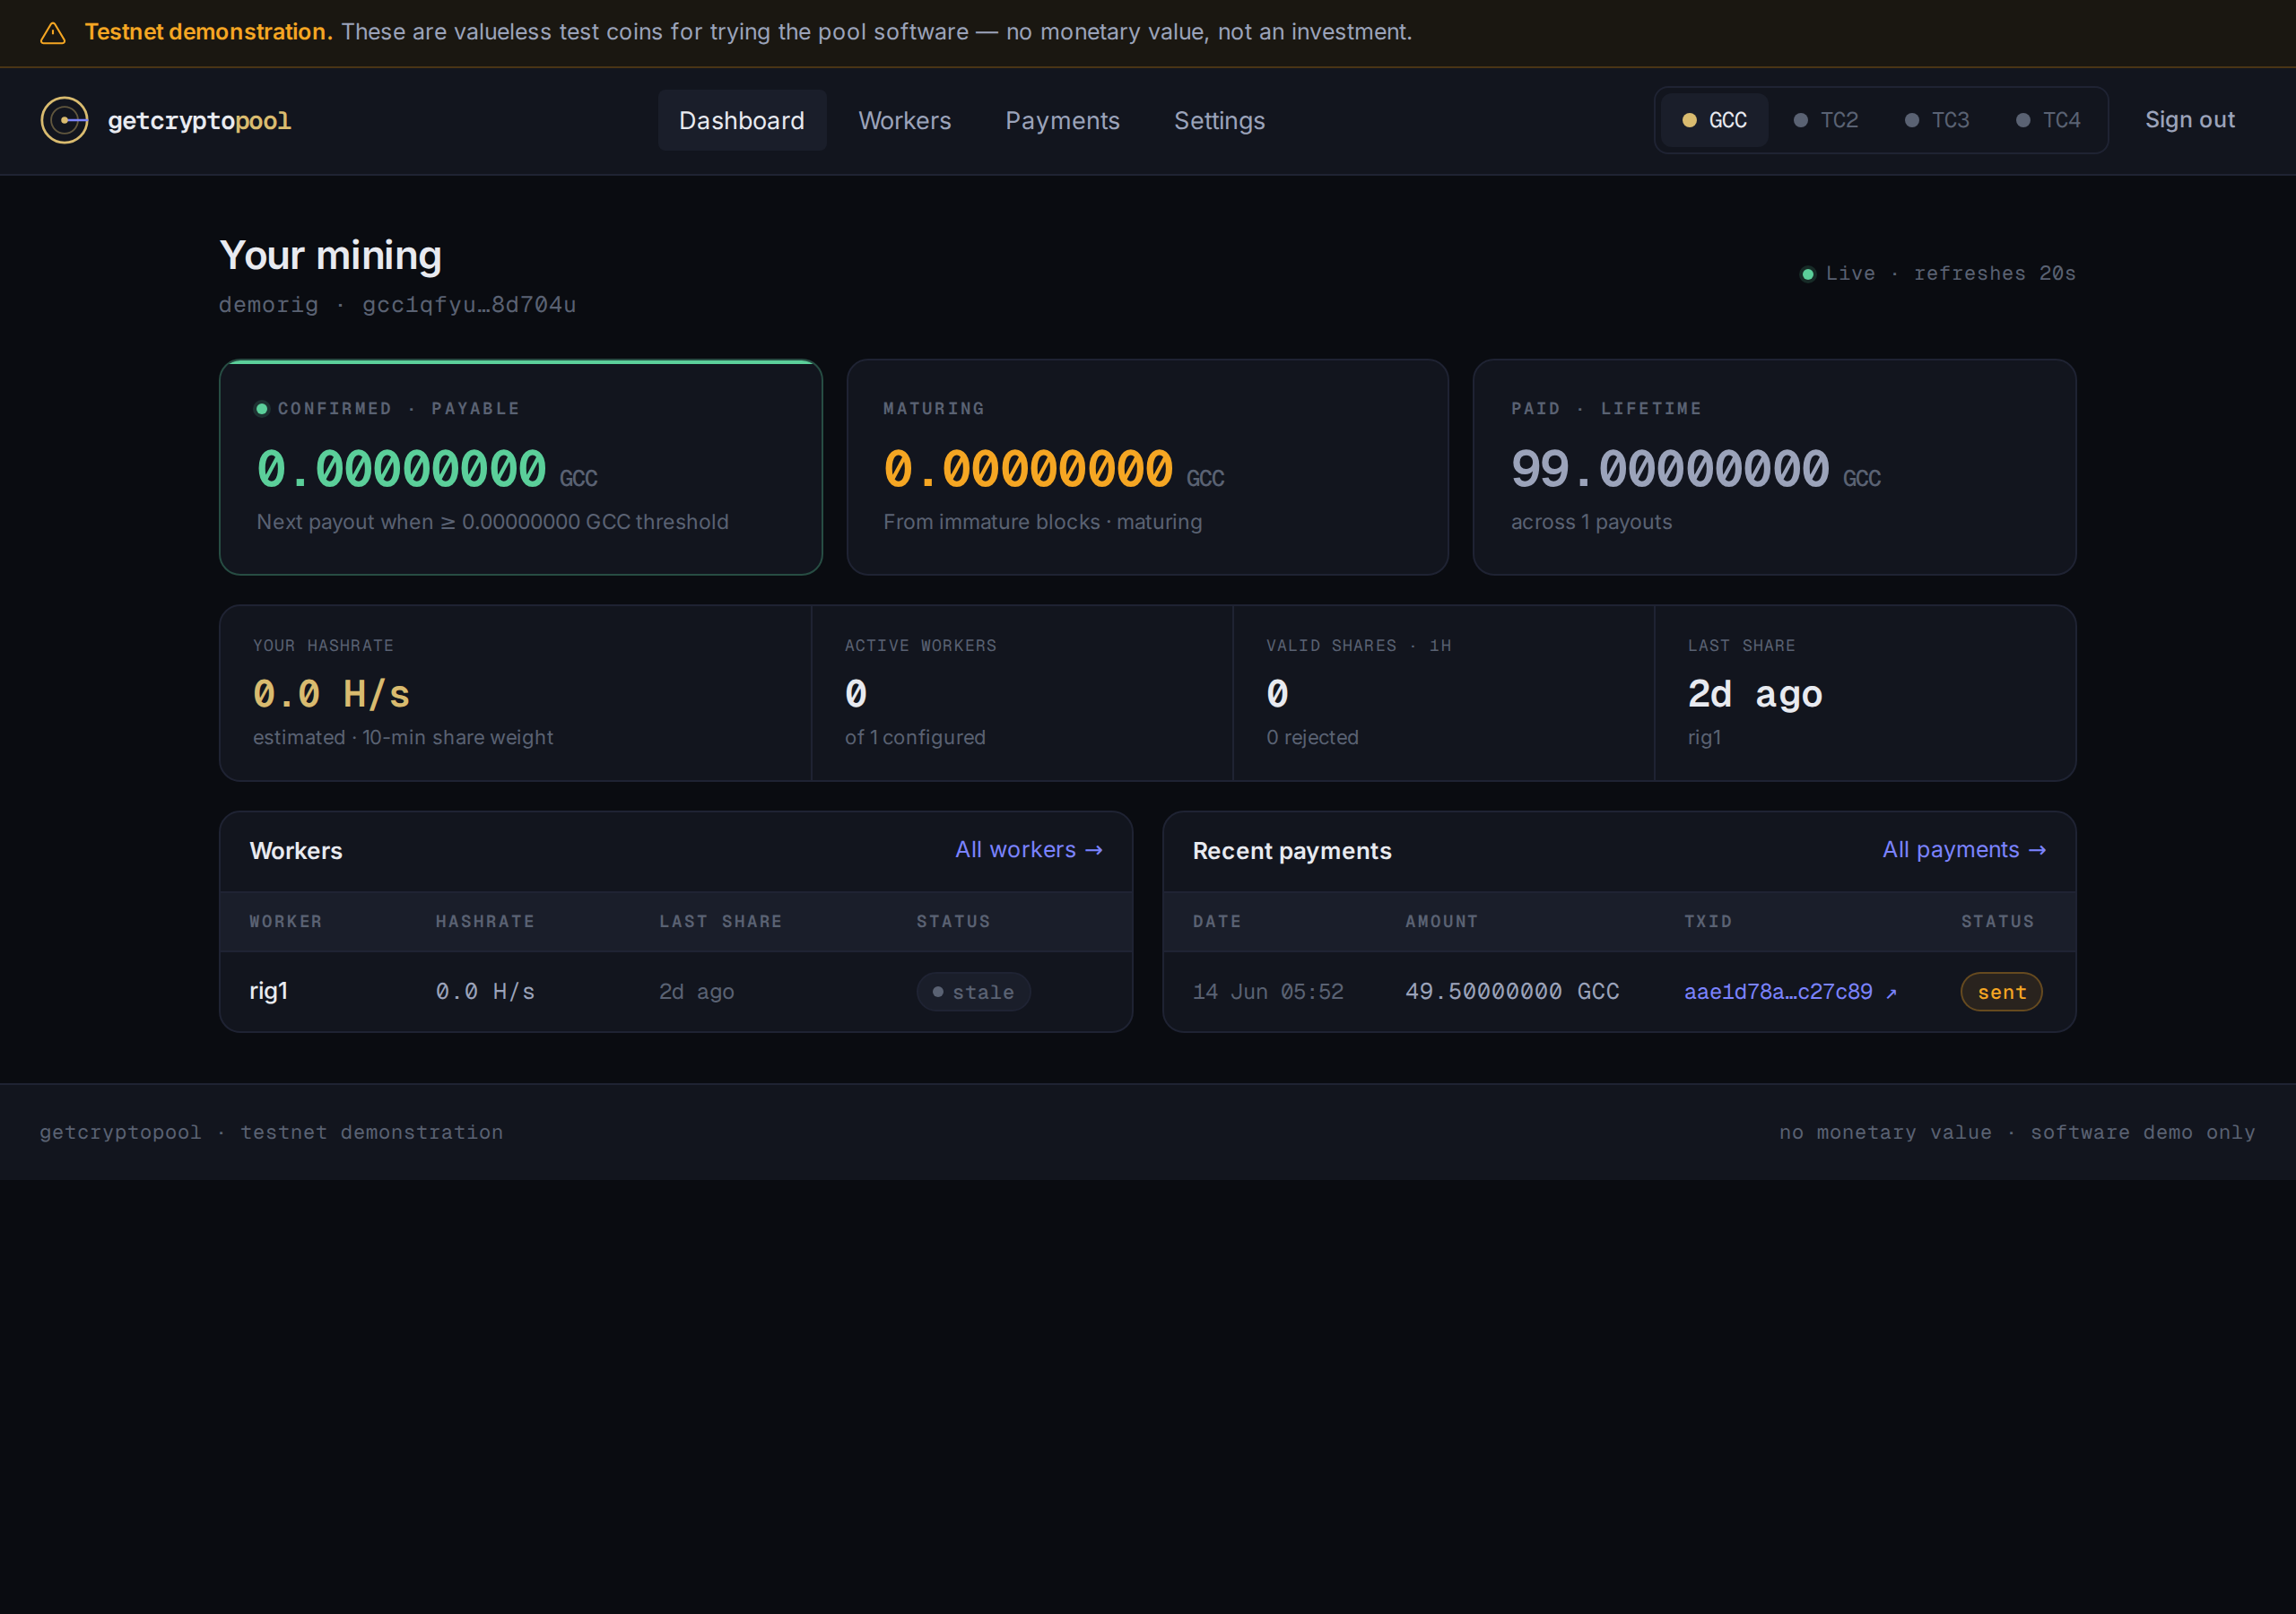Click the warning triangle icon in banner

pos(52,33)
